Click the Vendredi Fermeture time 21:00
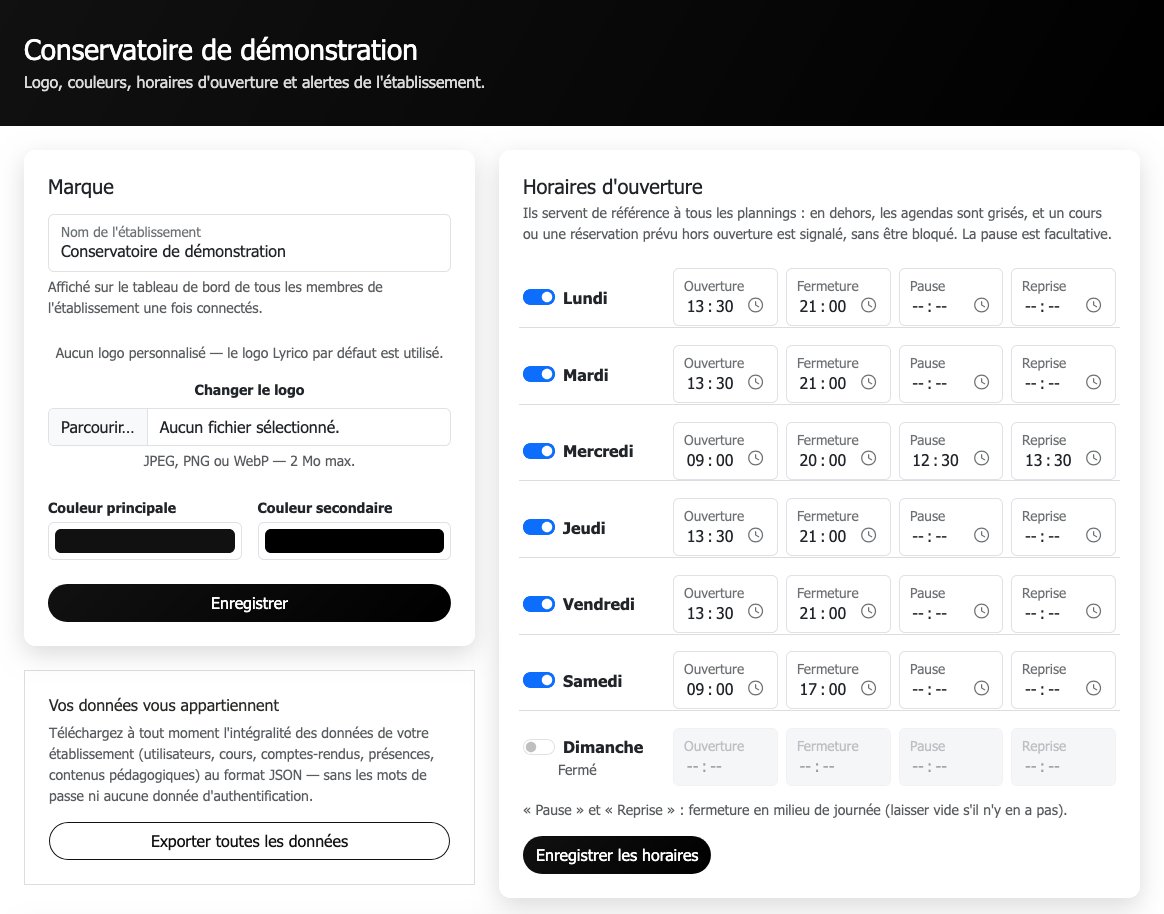Screen dimensions: 1164x914 (823, 613)
